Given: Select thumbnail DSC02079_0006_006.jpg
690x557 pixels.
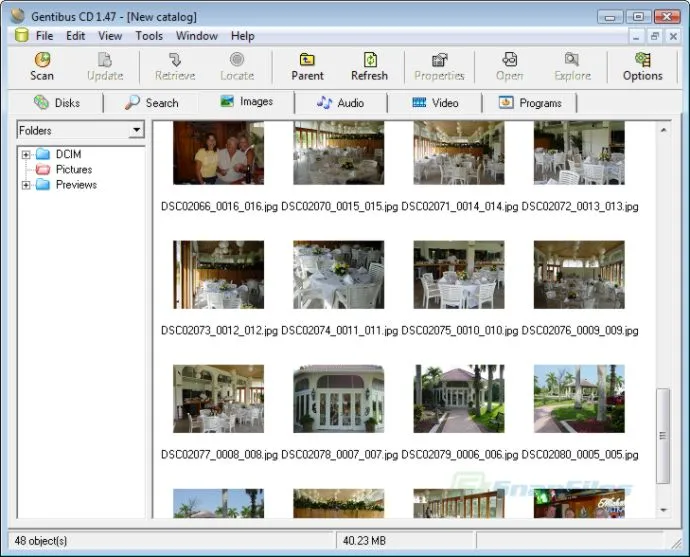Looking at the screenshot, I should 459,399.
